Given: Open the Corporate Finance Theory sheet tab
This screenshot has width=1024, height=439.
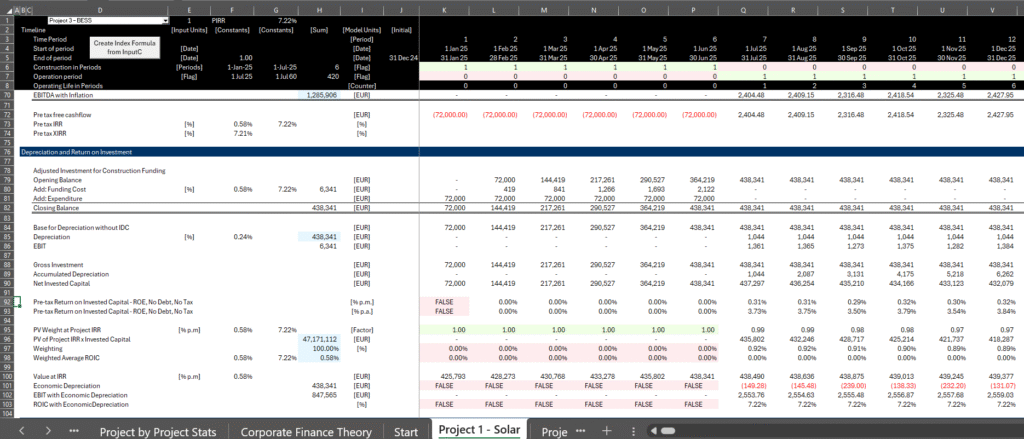Looking at the screenshot, I should [x=304, y=430].
